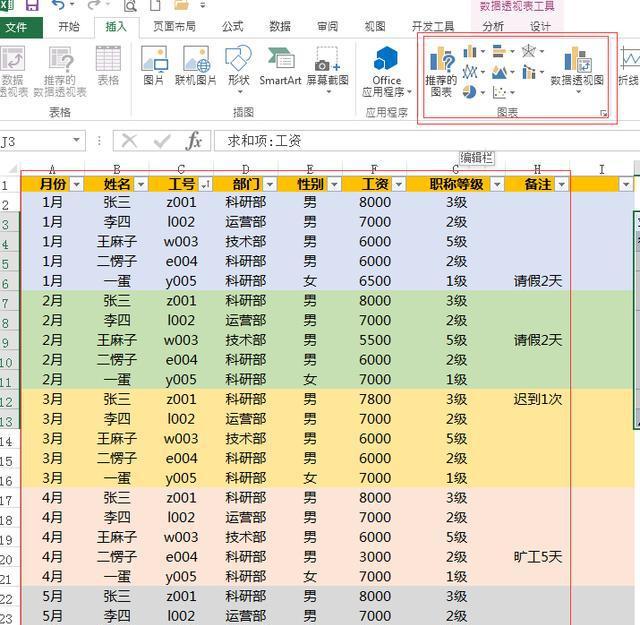Open the Shapes (形状) gallery
The width and height of the screenshot is (640, 625).
pos(238,69)
